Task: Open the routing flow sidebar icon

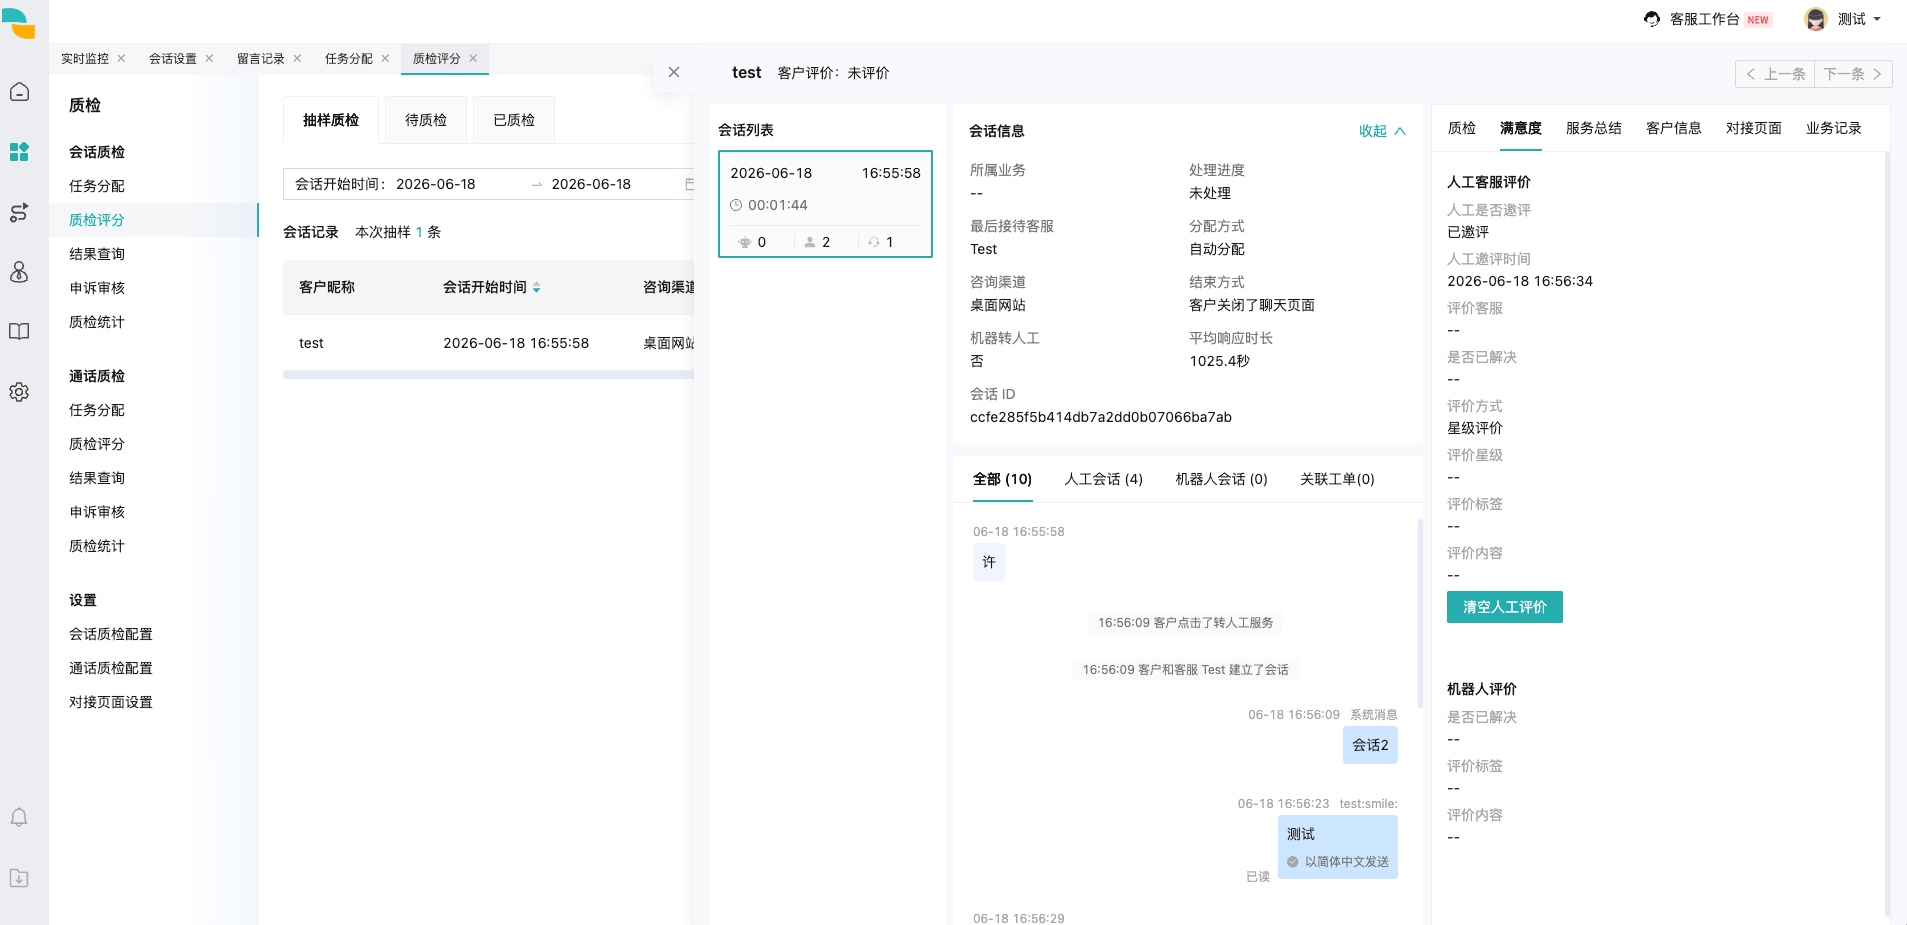Action: coord(19,212)
